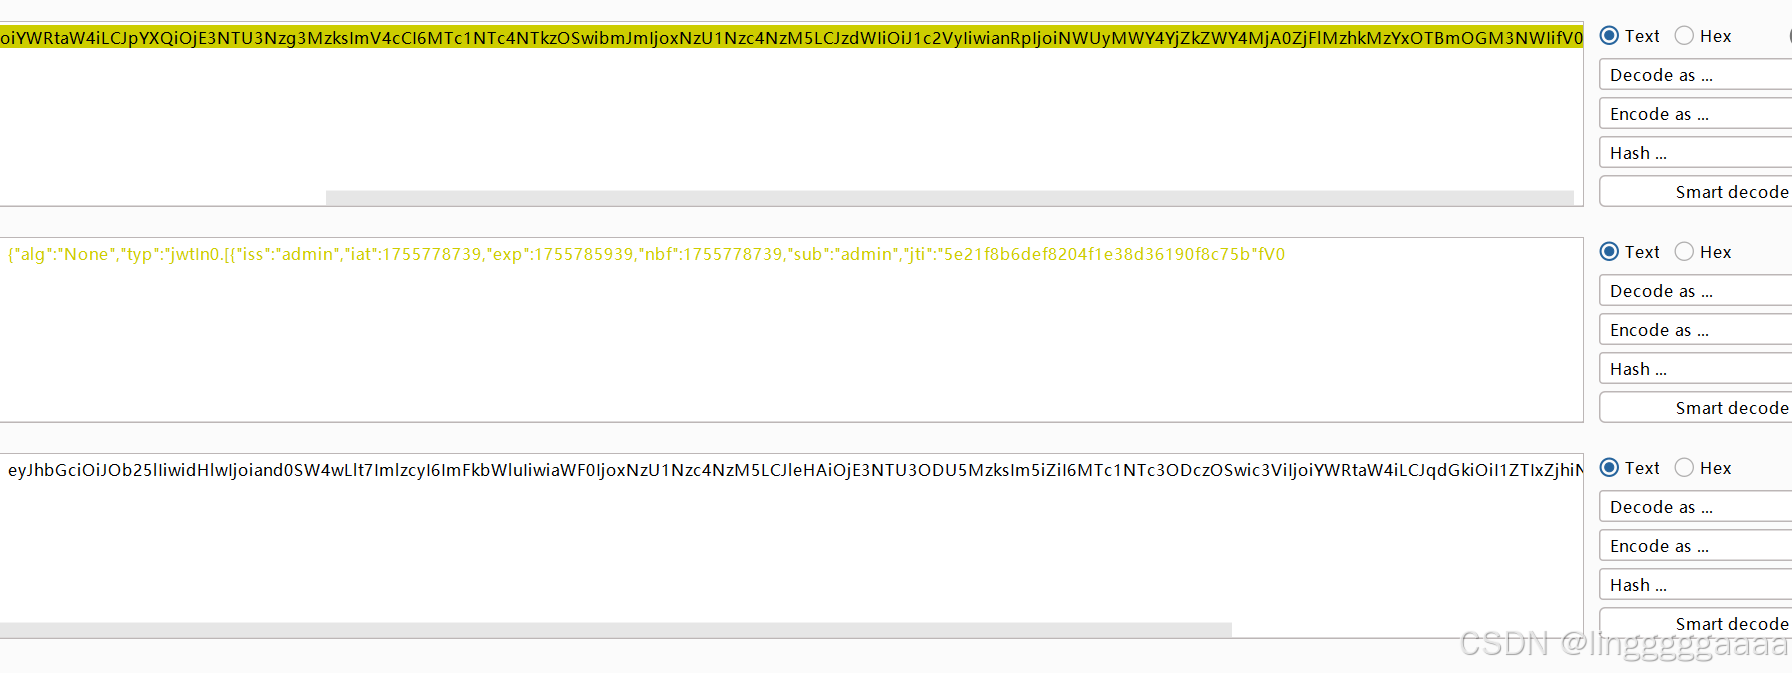Open 'Encode as ...' dropdown in third panel
The image size is (1792, 673).
tap(1696, 546)
